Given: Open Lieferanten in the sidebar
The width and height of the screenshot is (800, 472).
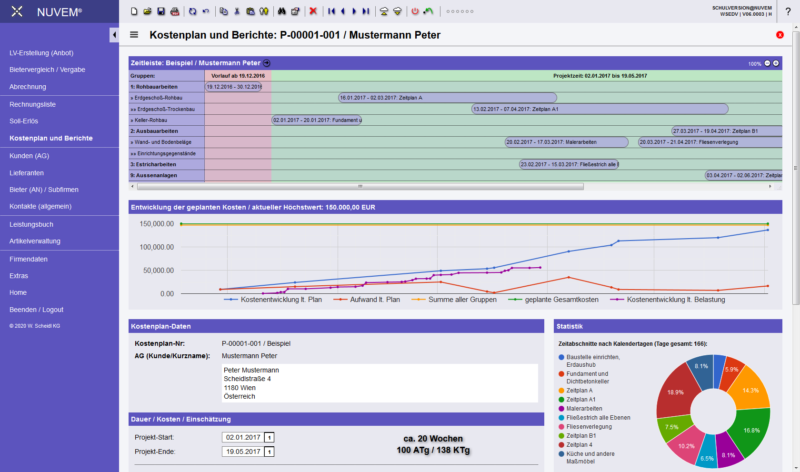Looking at the screenshot, I should (27, 172).
